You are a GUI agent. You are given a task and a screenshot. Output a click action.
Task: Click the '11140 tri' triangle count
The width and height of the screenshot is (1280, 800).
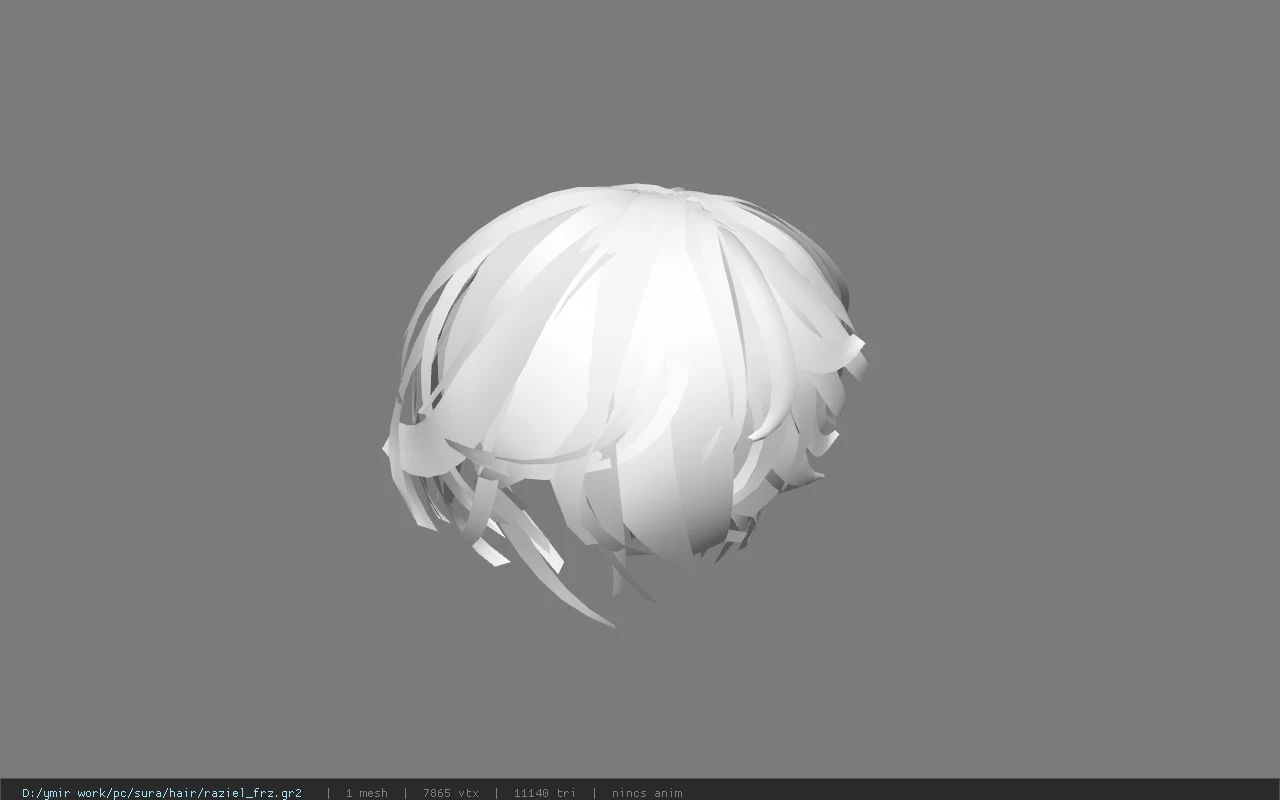point(545,793)
